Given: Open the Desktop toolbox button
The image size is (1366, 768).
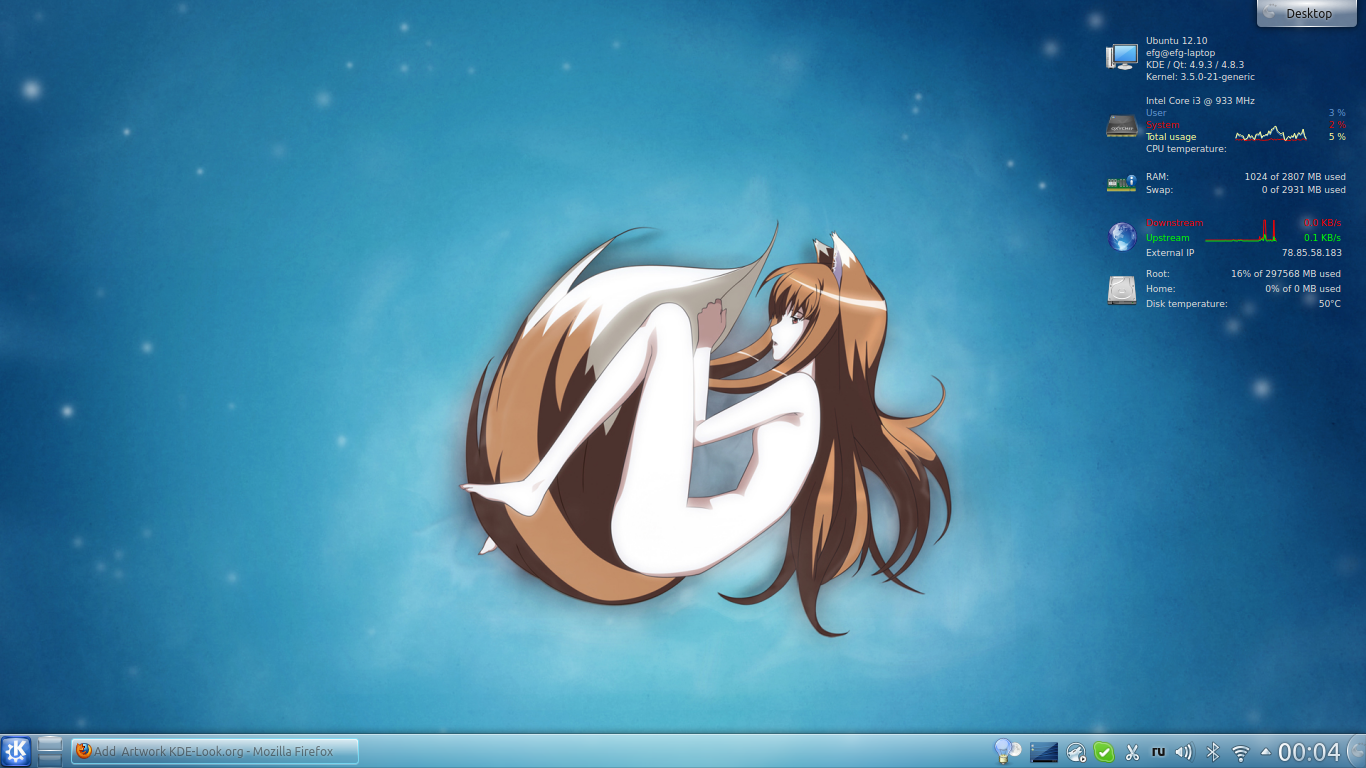Looking at the screenshot, I should coord(1307,13).
